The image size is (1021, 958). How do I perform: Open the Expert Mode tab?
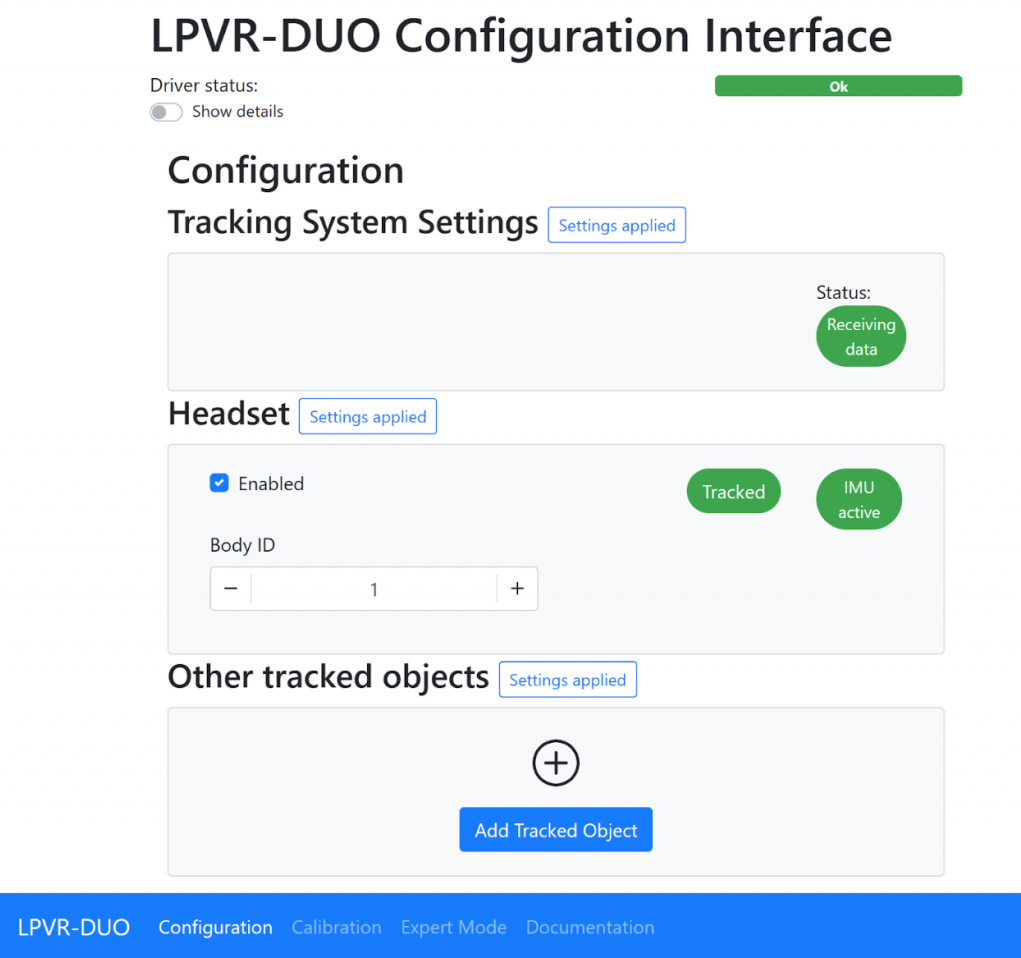454,927
